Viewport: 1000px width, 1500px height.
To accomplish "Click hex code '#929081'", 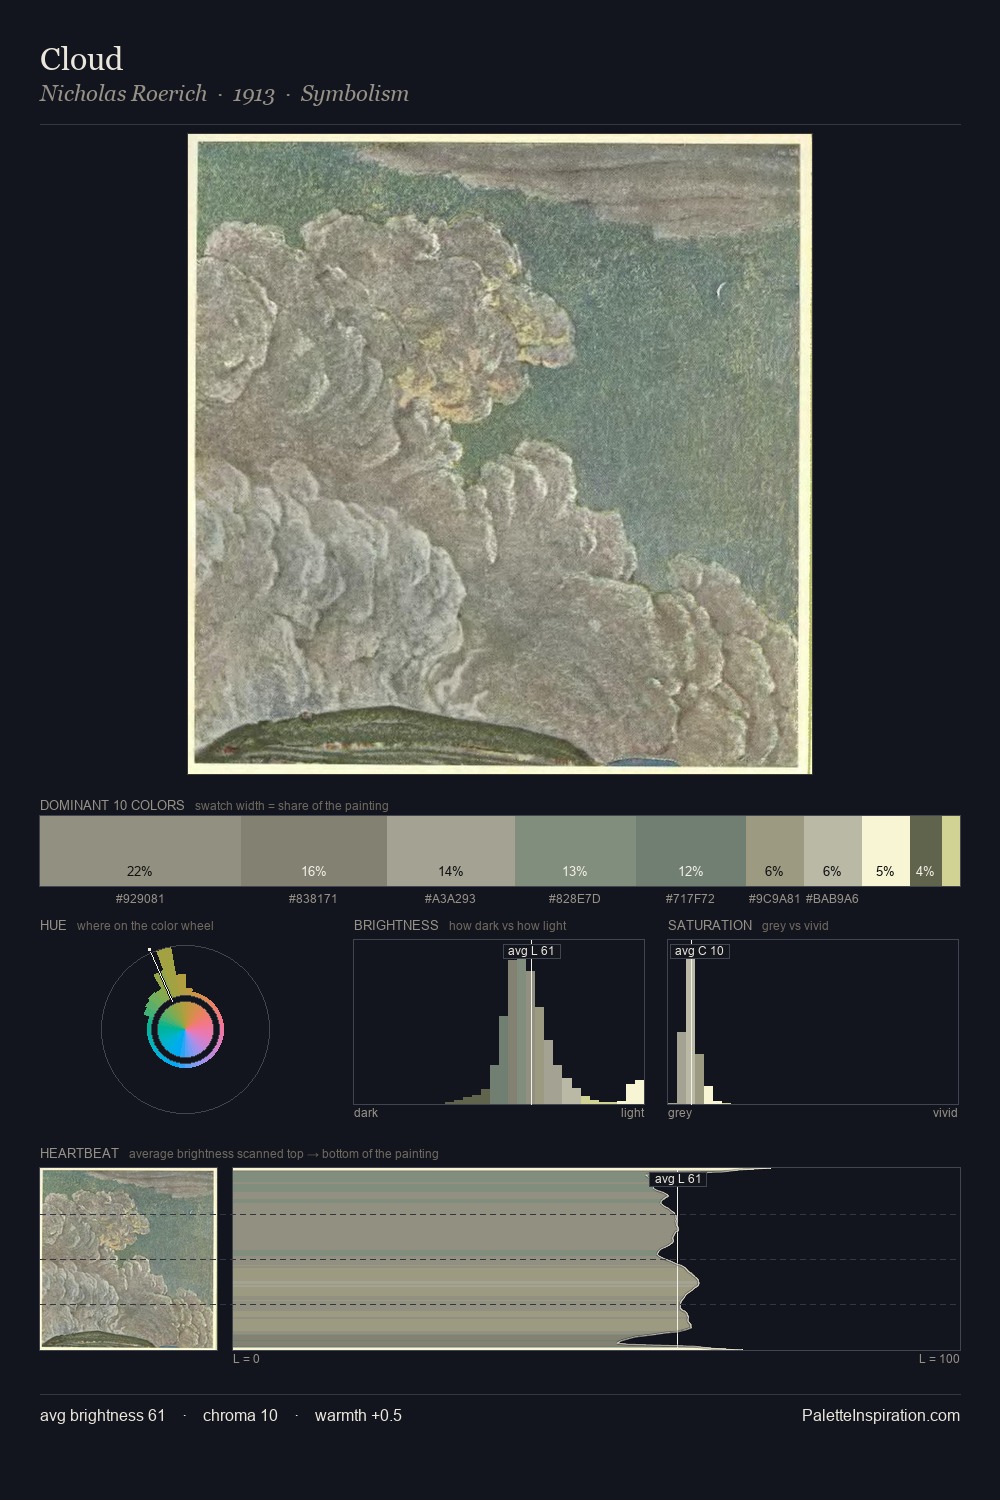I will [140, 899].
